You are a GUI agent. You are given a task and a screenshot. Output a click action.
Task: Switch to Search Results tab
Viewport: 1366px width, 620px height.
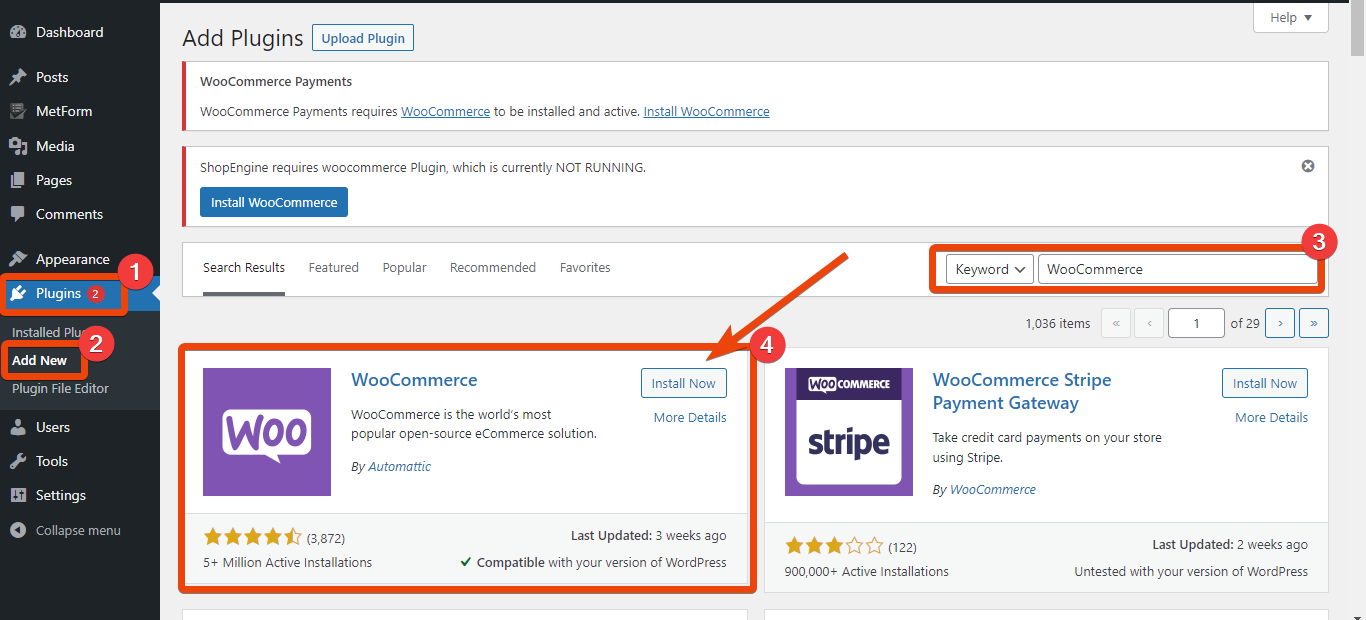[x=244, y=268]
